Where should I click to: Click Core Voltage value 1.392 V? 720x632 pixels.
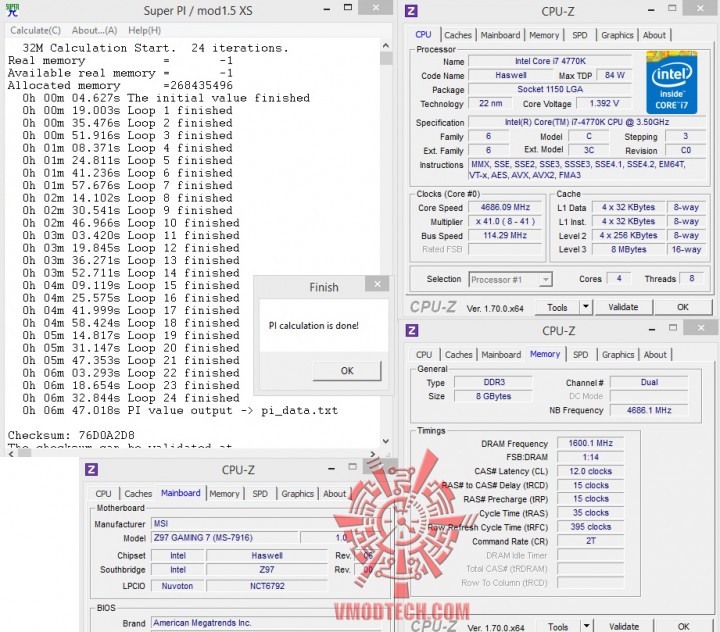point(604,103)
